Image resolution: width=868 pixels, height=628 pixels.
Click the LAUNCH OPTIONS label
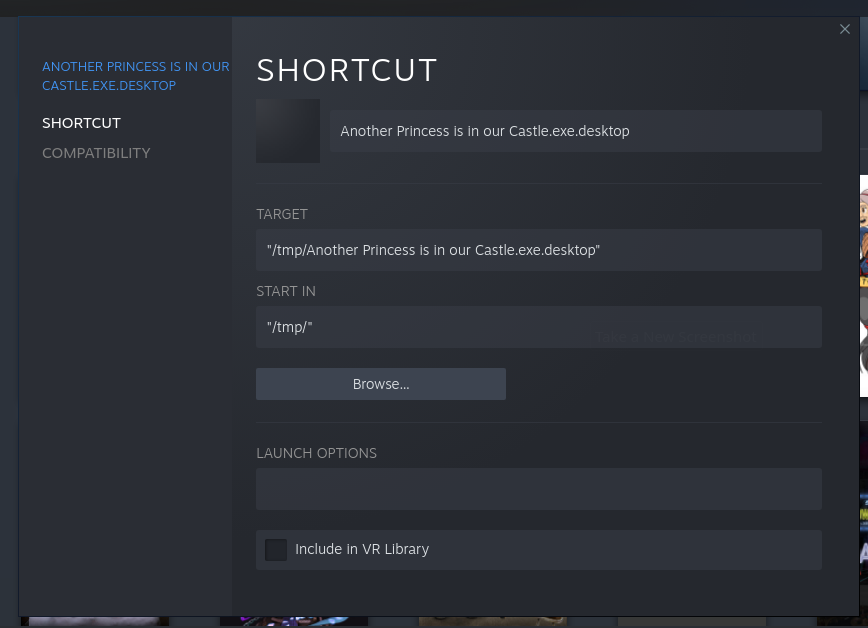coord(316,453)
